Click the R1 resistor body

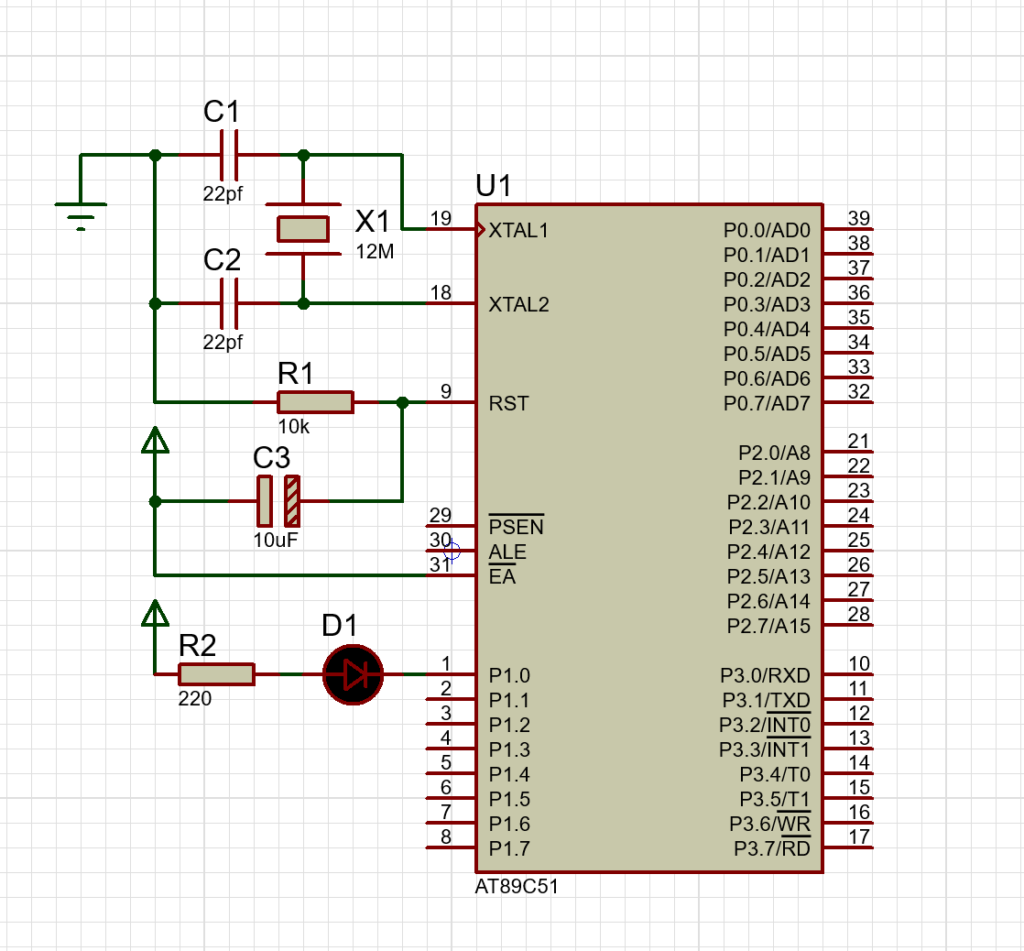[315, 402]
